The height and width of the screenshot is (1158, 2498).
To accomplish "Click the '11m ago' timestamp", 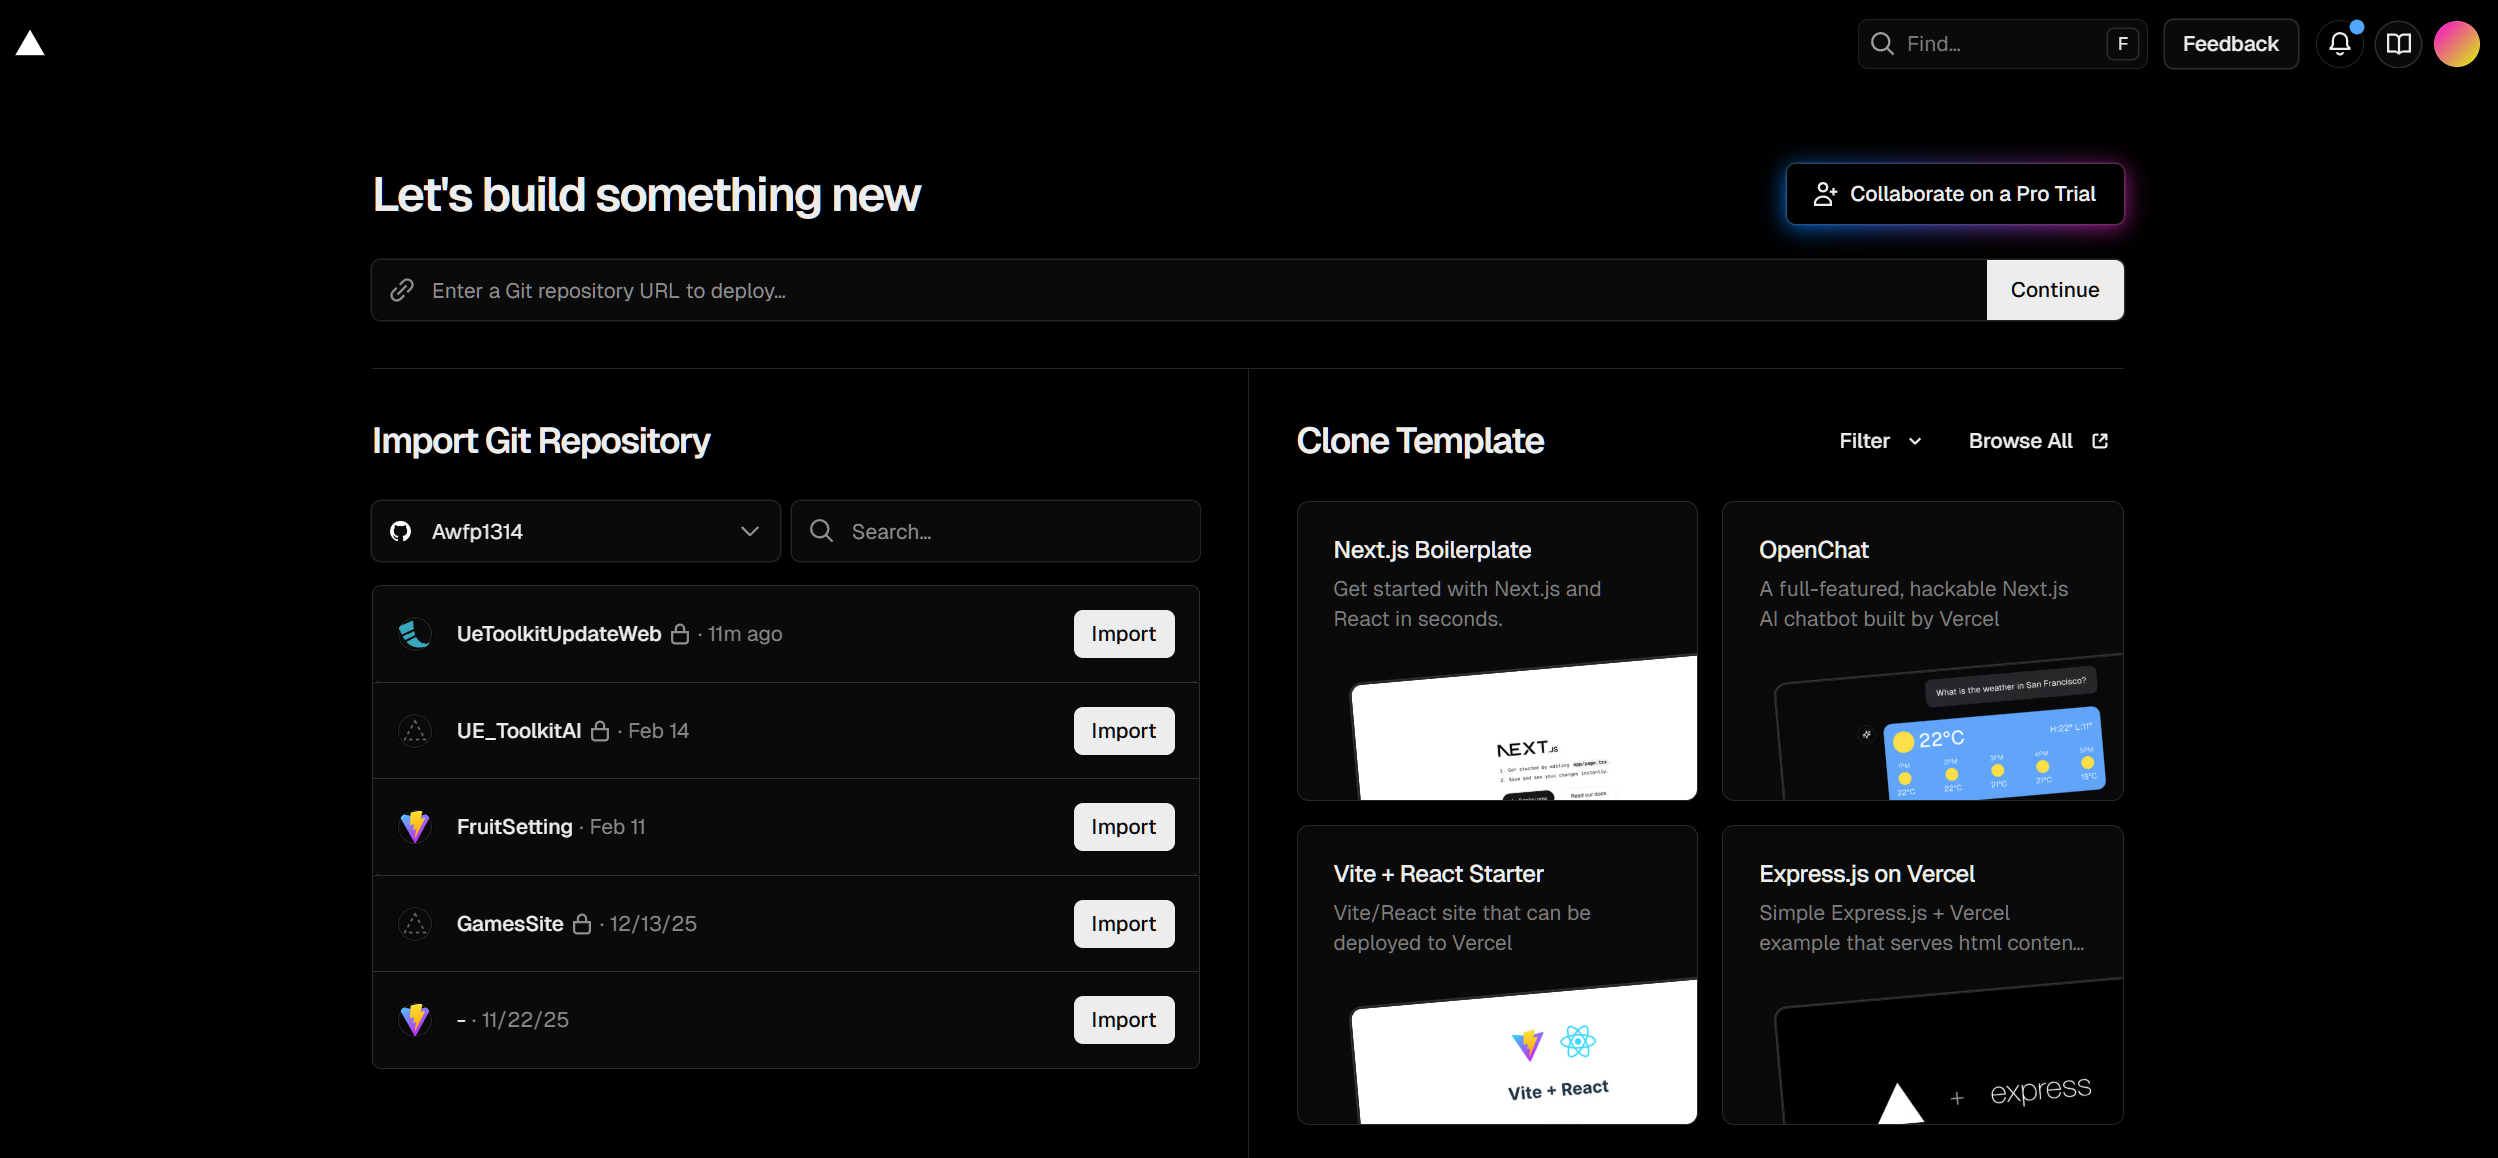I will tap(745, 634).
